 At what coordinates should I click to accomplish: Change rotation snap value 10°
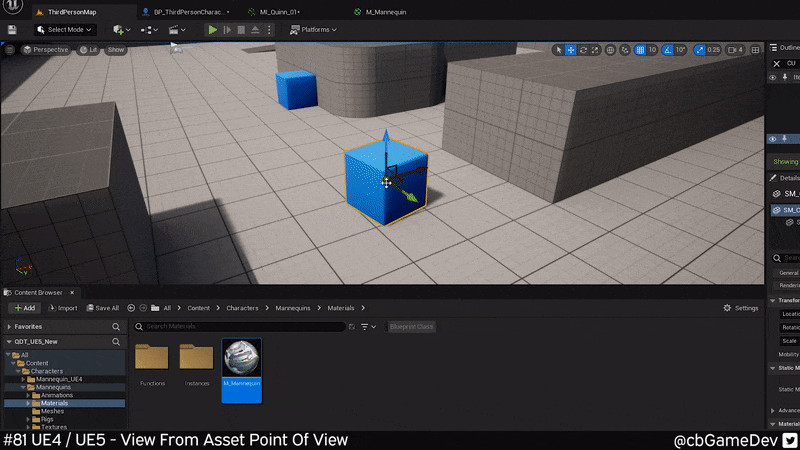pyautogui.click(x=680, y=49)
